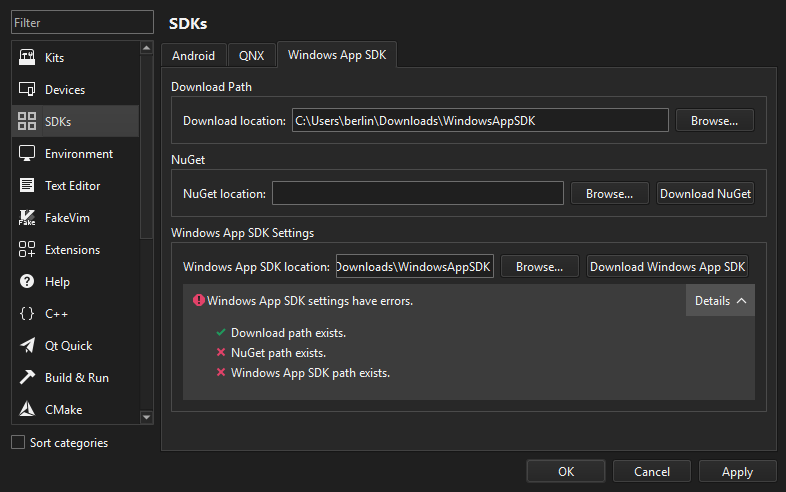Select the FakeVim category icon
The image size is (786, 492).
27,218
